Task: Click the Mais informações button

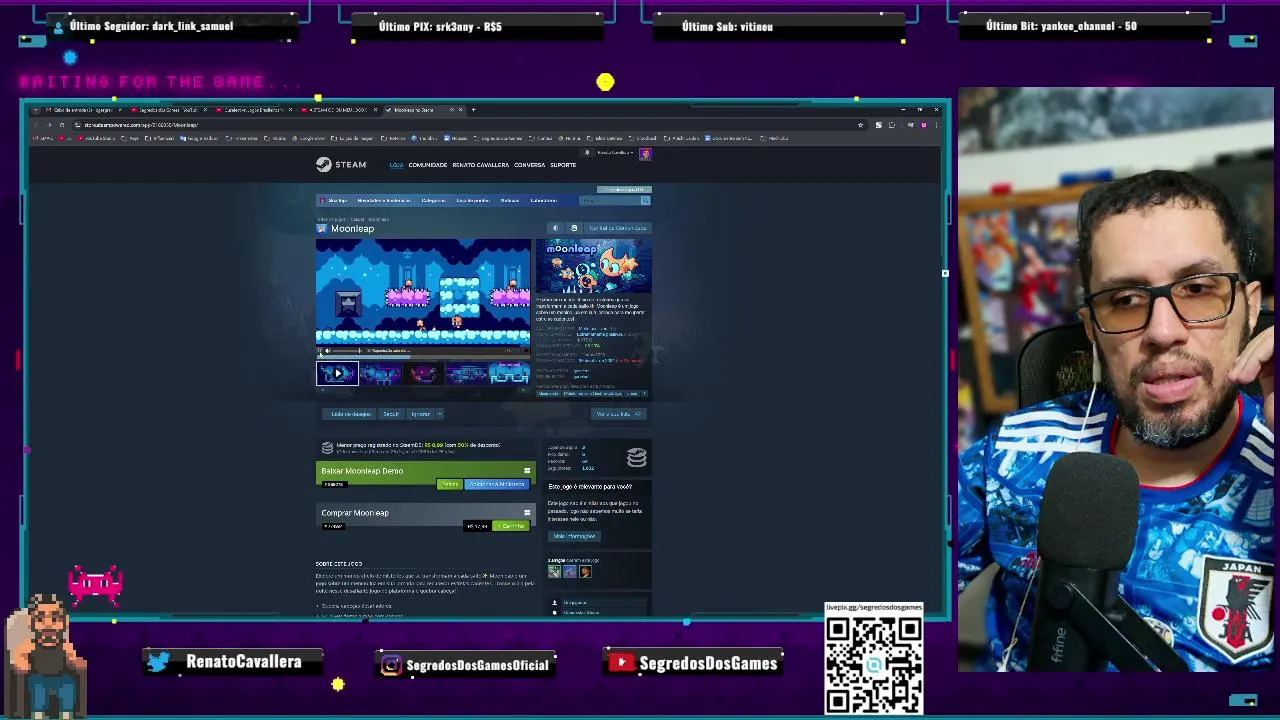Action: click(574, 536)
